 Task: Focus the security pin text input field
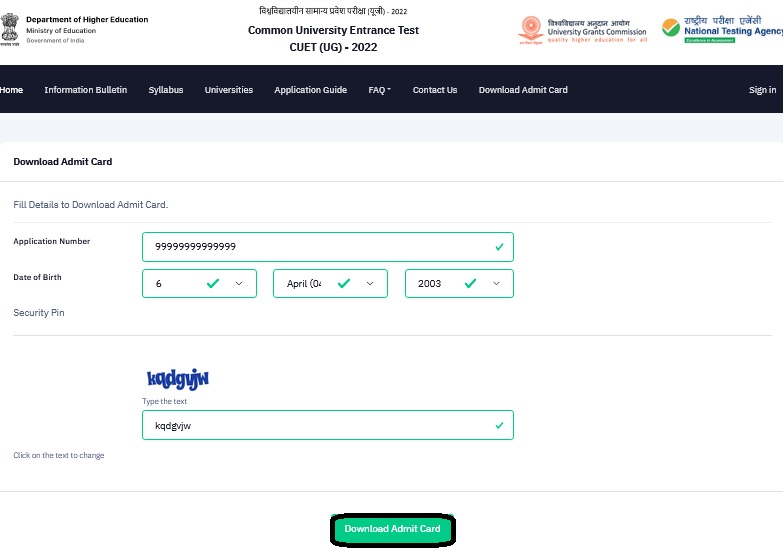tap(328, 426)
